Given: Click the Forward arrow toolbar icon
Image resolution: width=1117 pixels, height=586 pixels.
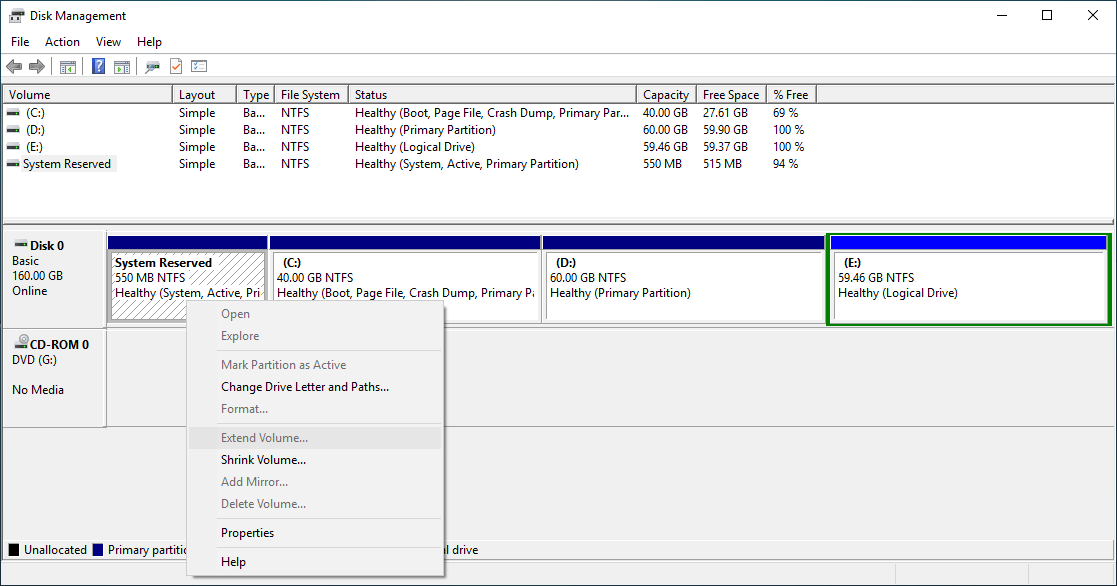Looking at the screenshot, I should click(37, 67).
